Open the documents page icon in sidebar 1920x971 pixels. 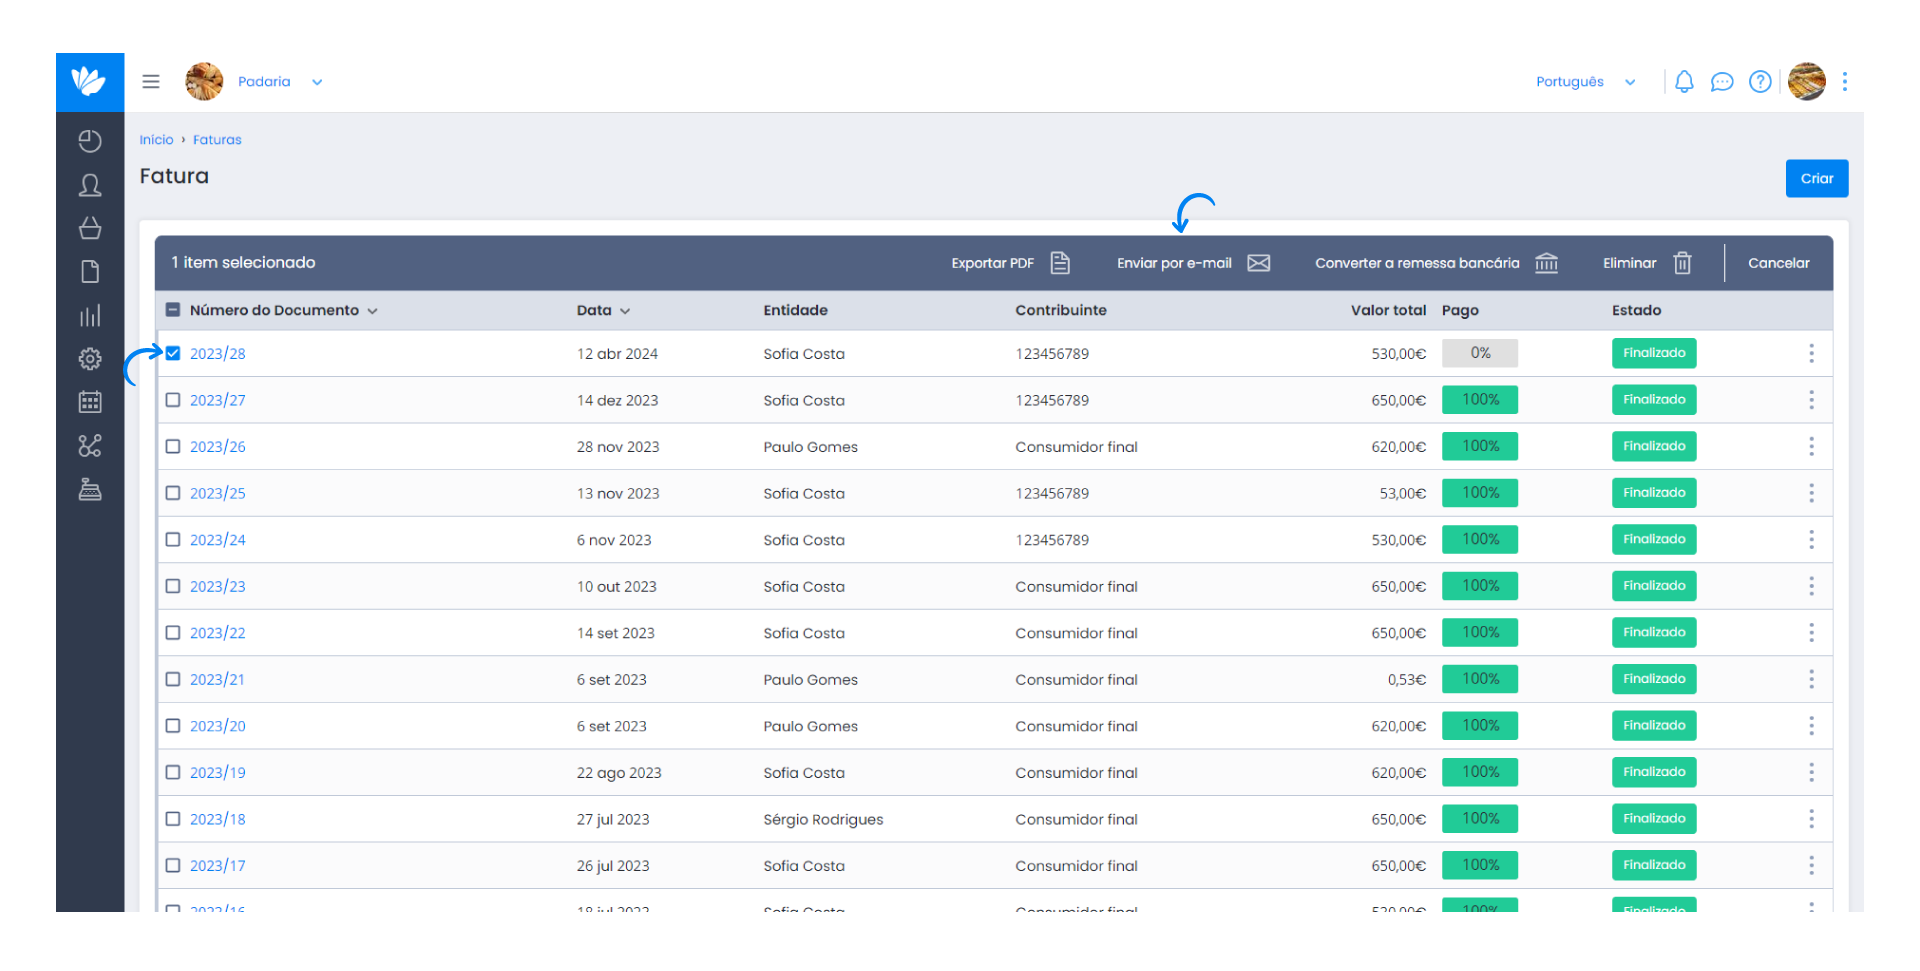(x=90, y=272)
